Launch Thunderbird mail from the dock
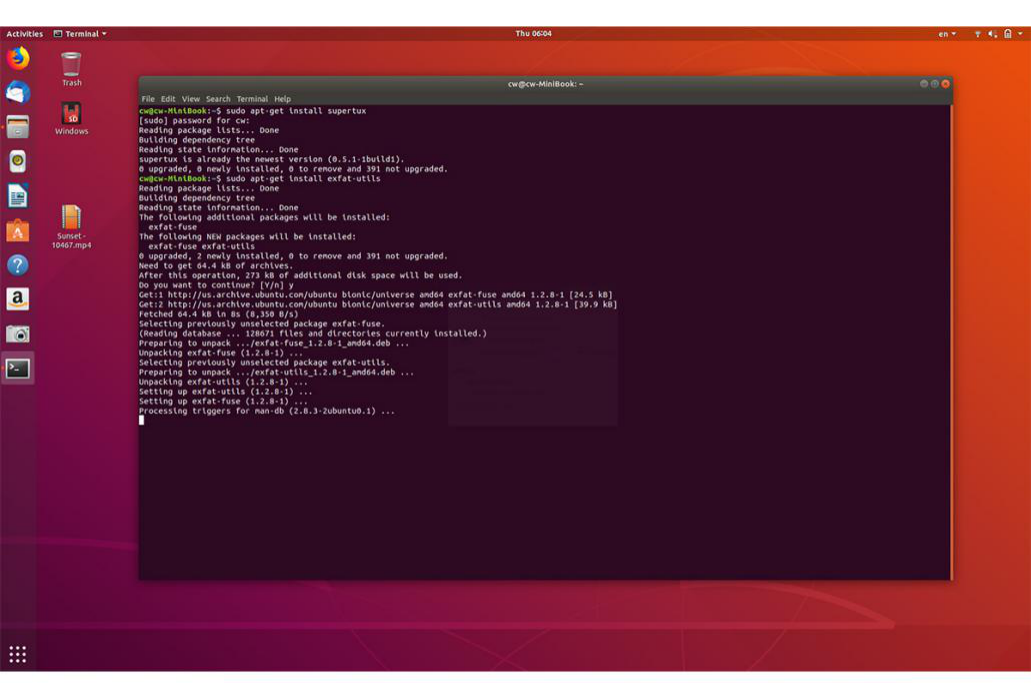This screenshot has width=1031, height=691. (18, 93)
